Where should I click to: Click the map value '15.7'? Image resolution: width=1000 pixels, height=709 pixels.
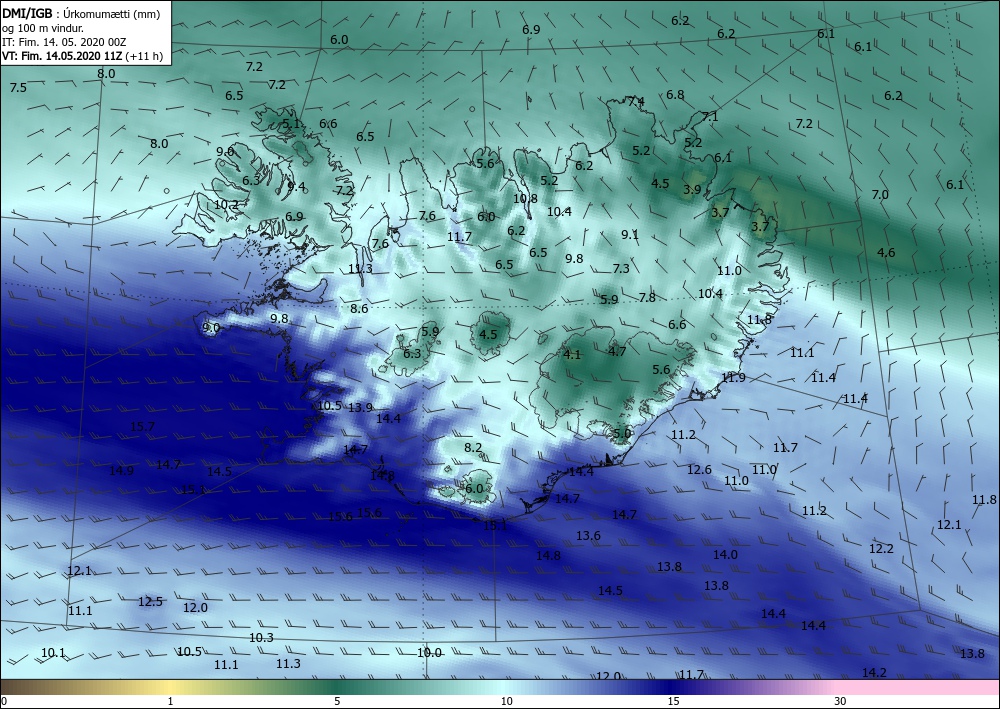coord(142,427)
